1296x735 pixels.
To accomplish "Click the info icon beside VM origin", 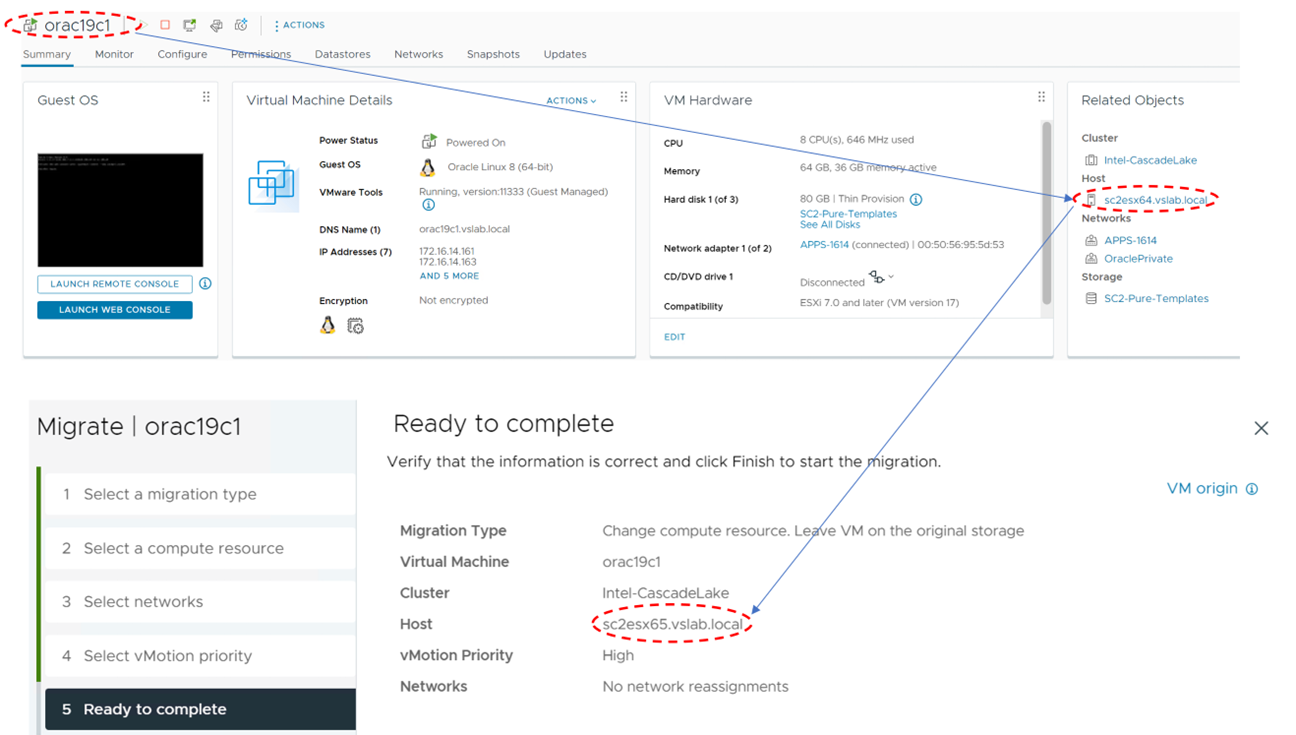I will 1252,489.
